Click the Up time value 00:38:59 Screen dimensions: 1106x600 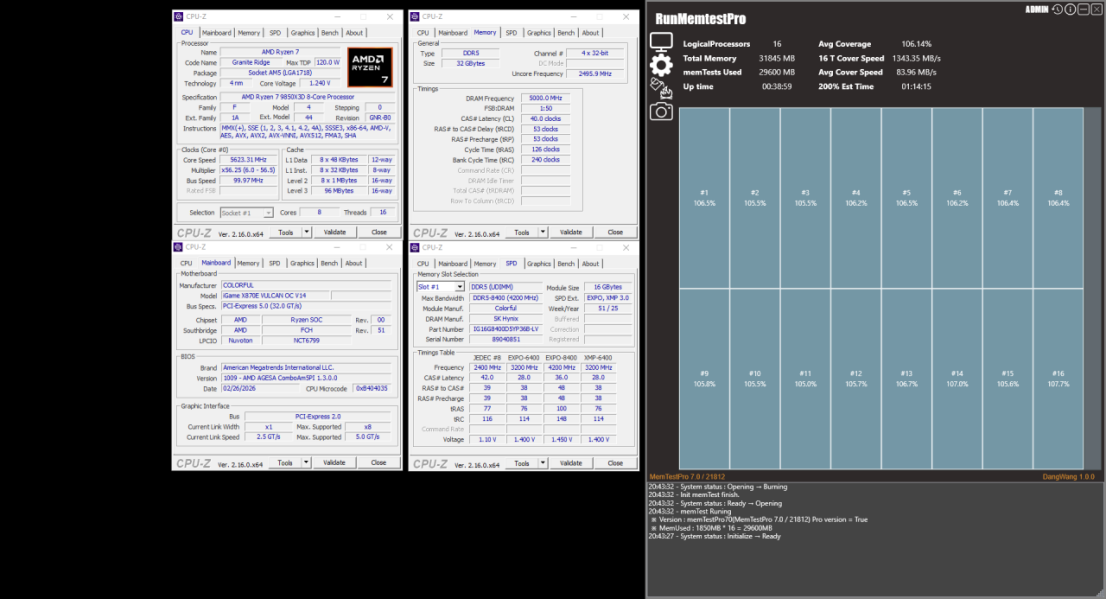click(x=777, y=87)
